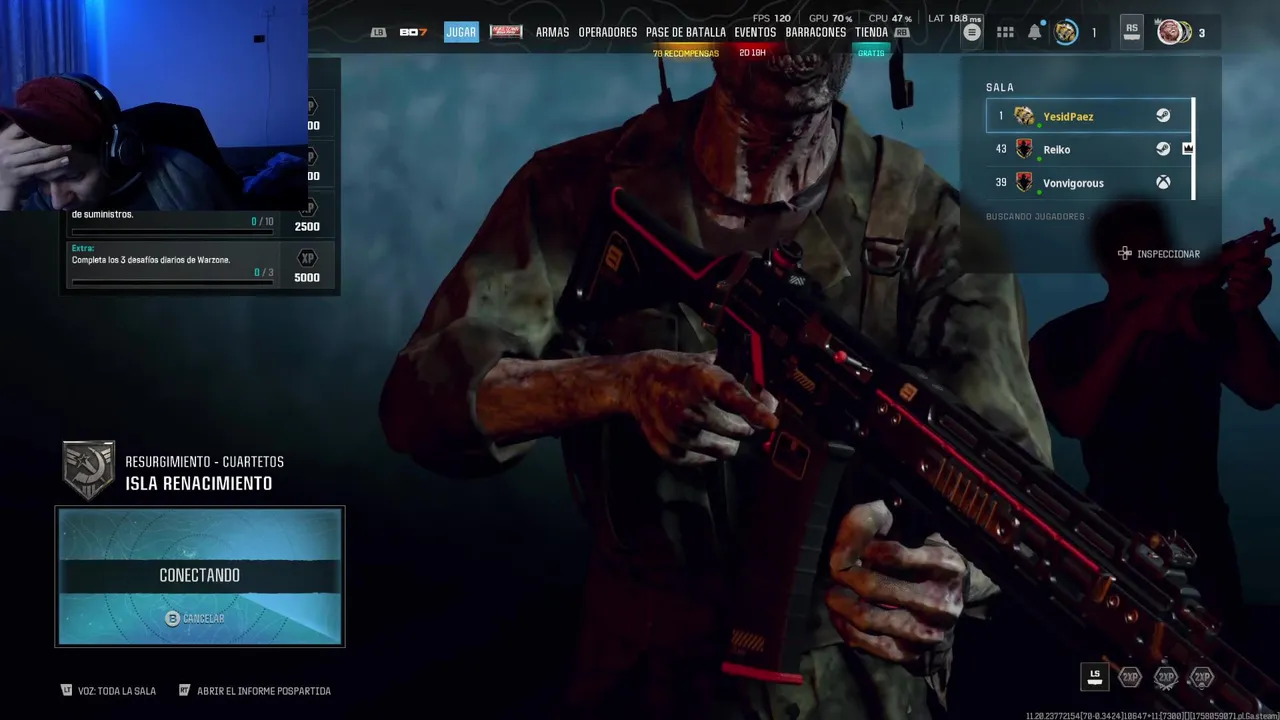Click the supplies 0 / 10 progress bar
This screenshot has height=720, width=1280.
coord(172,232)
